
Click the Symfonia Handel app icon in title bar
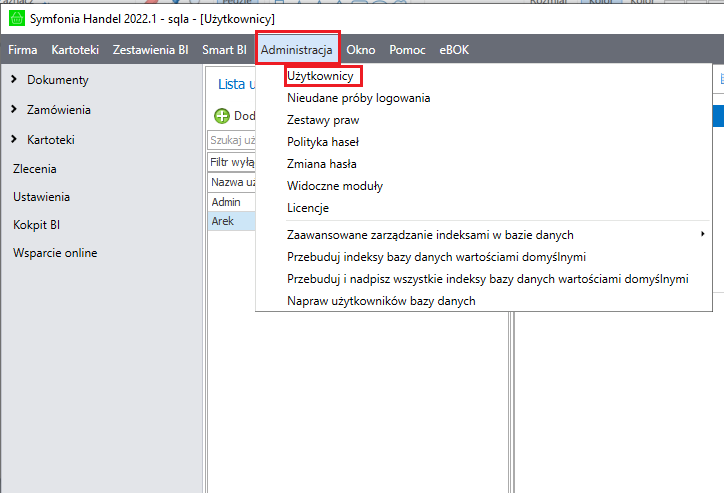15,18
